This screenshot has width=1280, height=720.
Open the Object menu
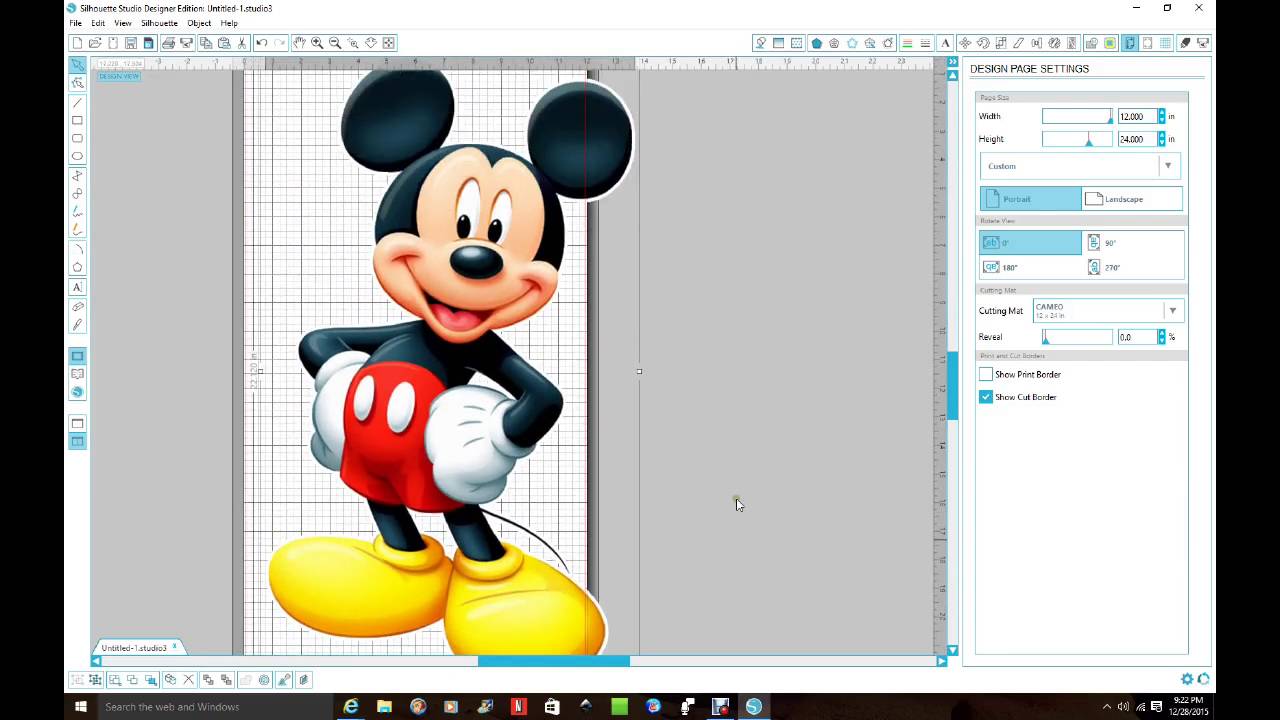pos(199,23)
